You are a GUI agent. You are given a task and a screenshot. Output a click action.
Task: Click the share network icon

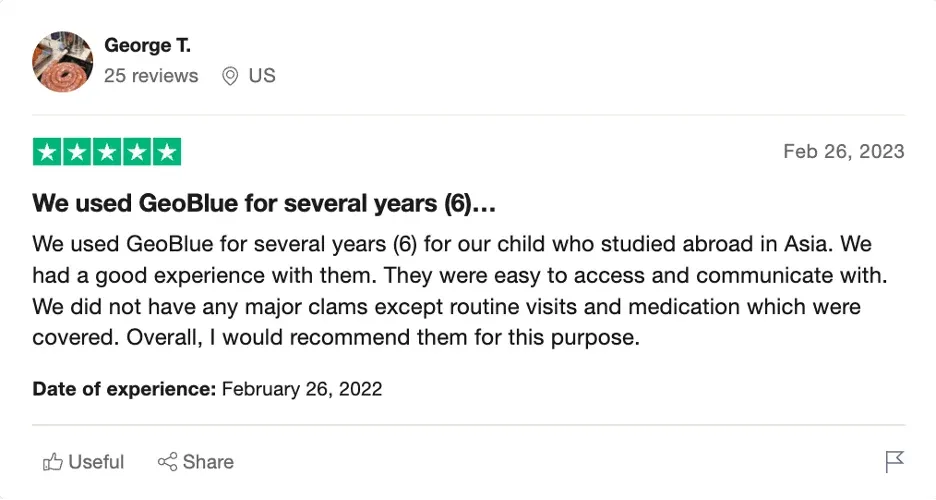point(167,462)
